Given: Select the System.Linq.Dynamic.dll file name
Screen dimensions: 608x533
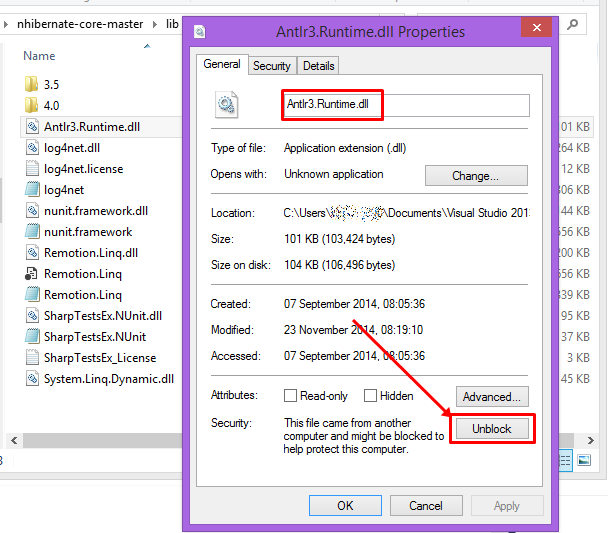Looking at the screenshot, I should point(109,379).
